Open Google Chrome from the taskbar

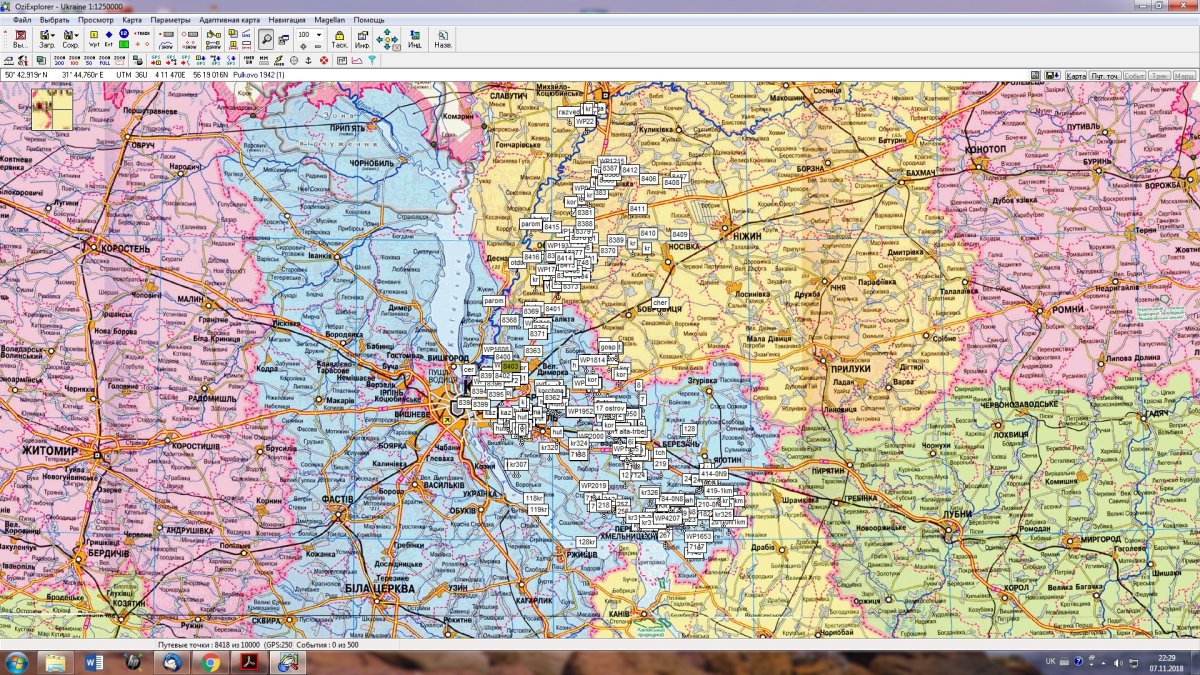(210, 662)
